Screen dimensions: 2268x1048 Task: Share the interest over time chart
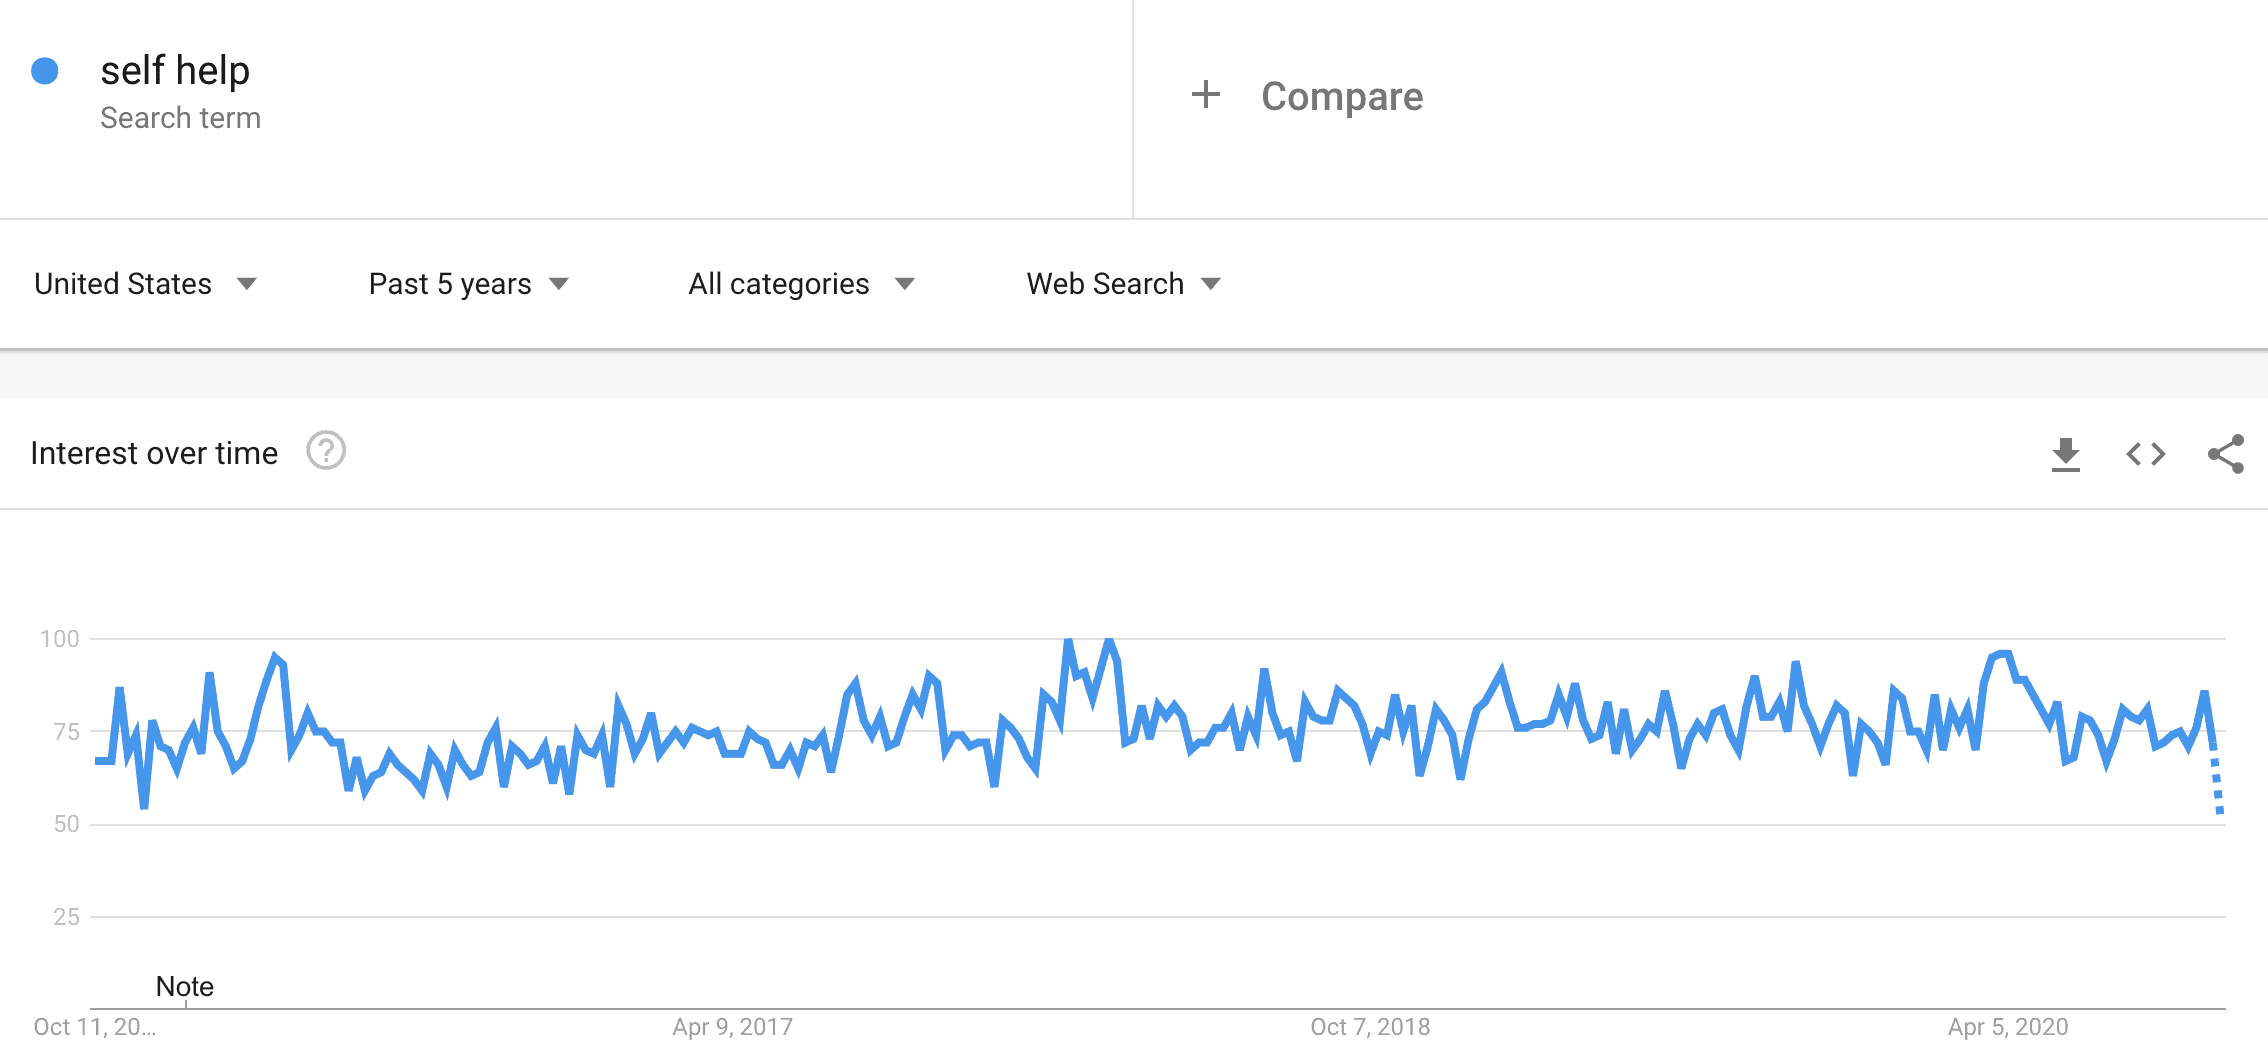point(2226,454)
